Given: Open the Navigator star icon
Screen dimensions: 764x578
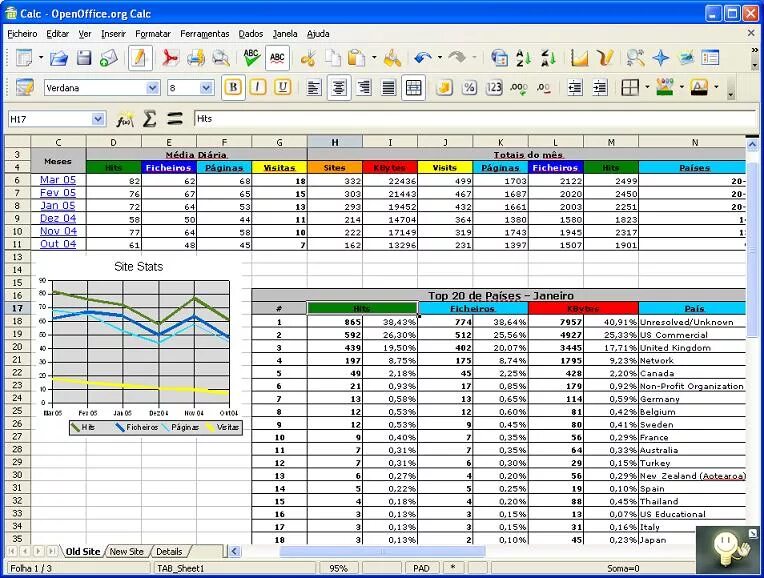Looking at the screenshot, I should (660, 58).
